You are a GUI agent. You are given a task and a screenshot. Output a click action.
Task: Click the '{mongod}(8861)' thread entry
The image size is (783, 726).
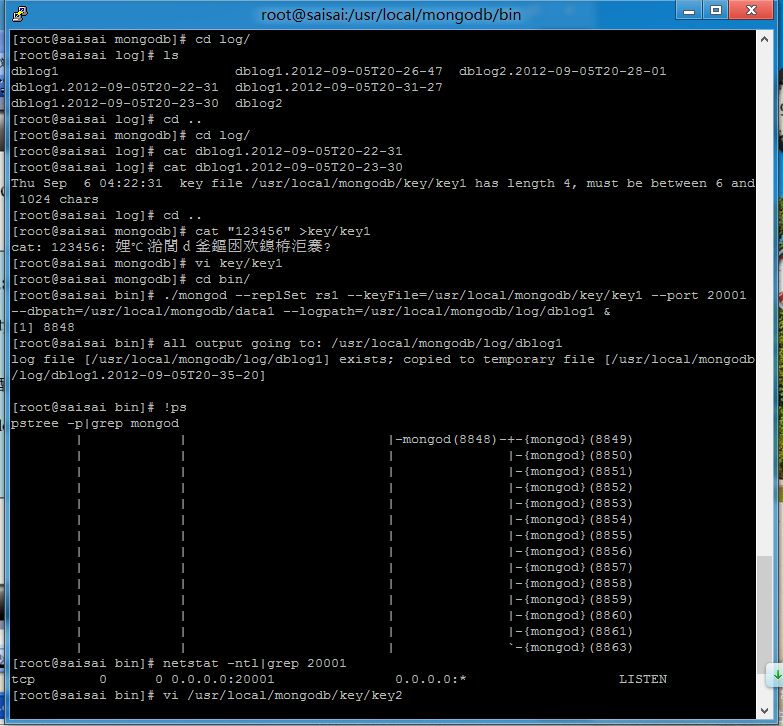(x=579, y=631)
